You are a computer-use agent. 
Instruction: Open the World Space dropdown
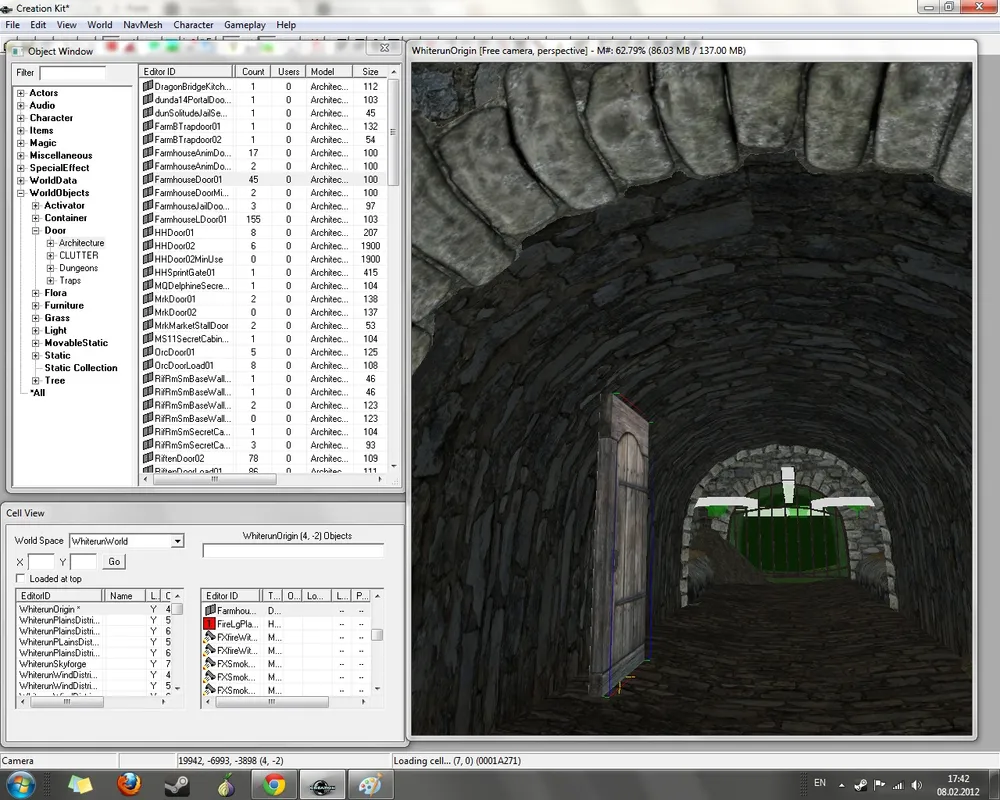tap(177, 541)
